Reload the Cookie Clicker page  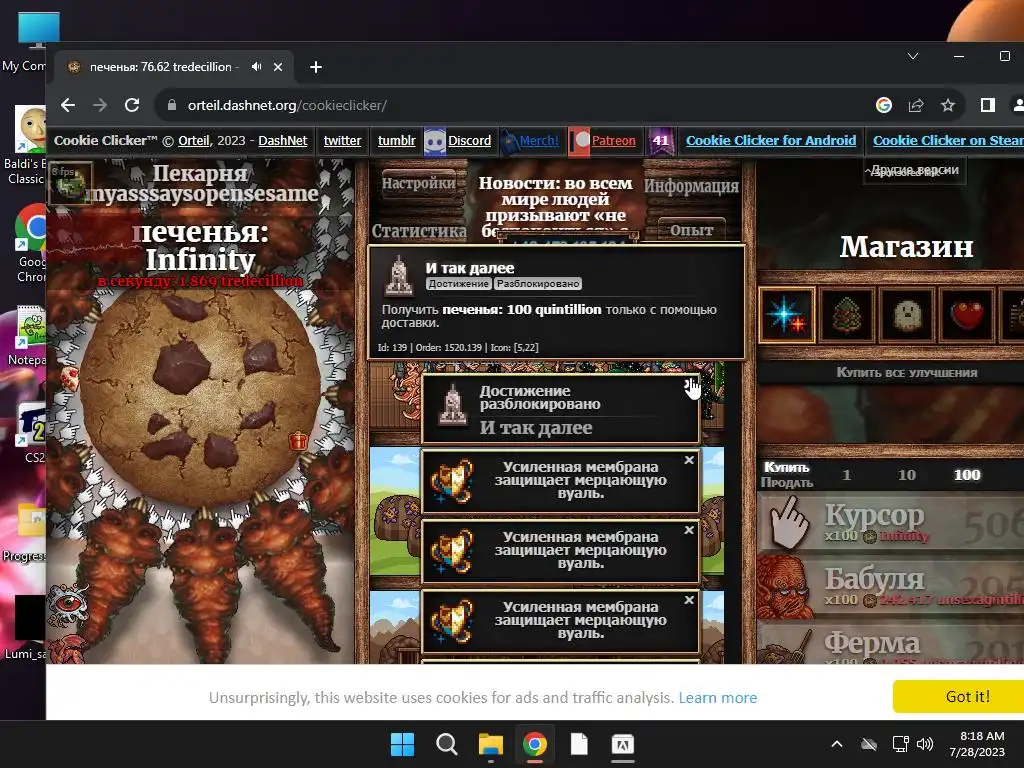pos(132,105)
